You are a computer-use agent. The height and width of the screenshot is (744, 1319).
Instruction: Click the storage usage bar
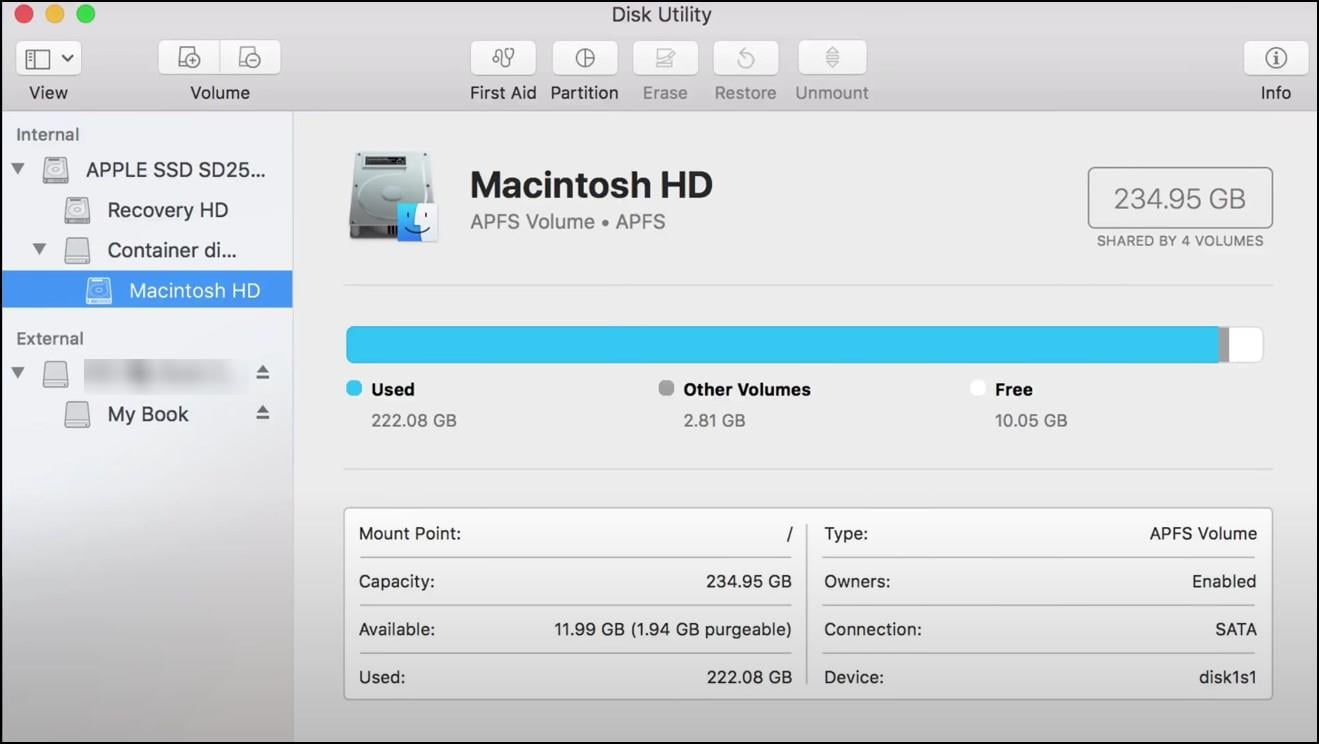click(800, 343)
